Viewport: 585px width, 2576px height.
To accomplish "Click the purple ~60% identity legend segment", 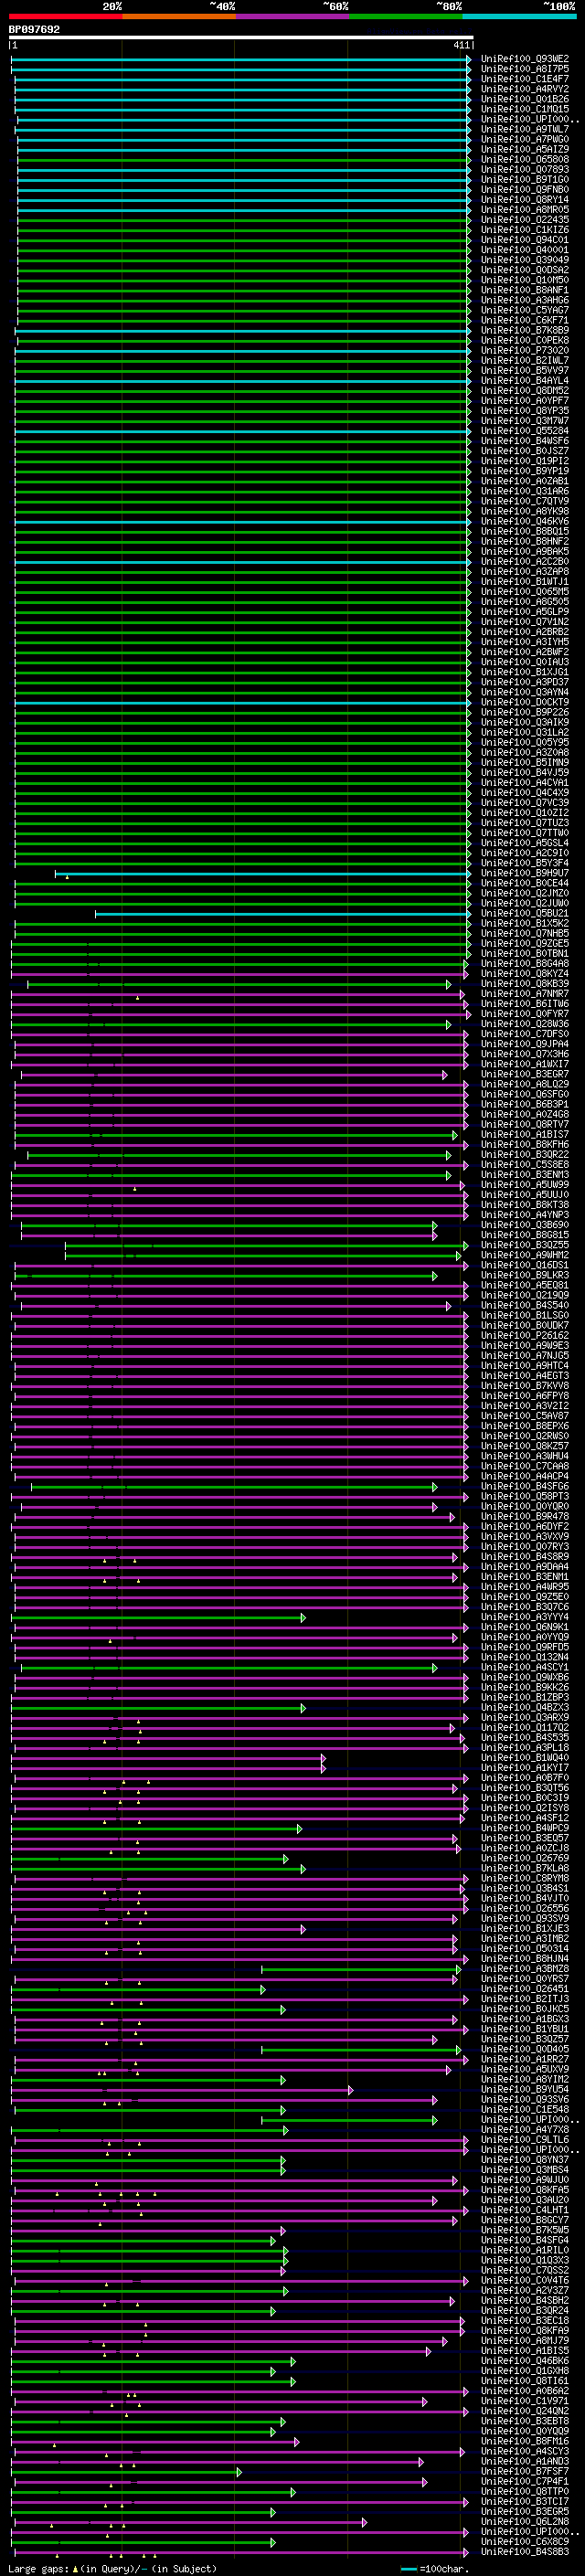I will [292, 16].
